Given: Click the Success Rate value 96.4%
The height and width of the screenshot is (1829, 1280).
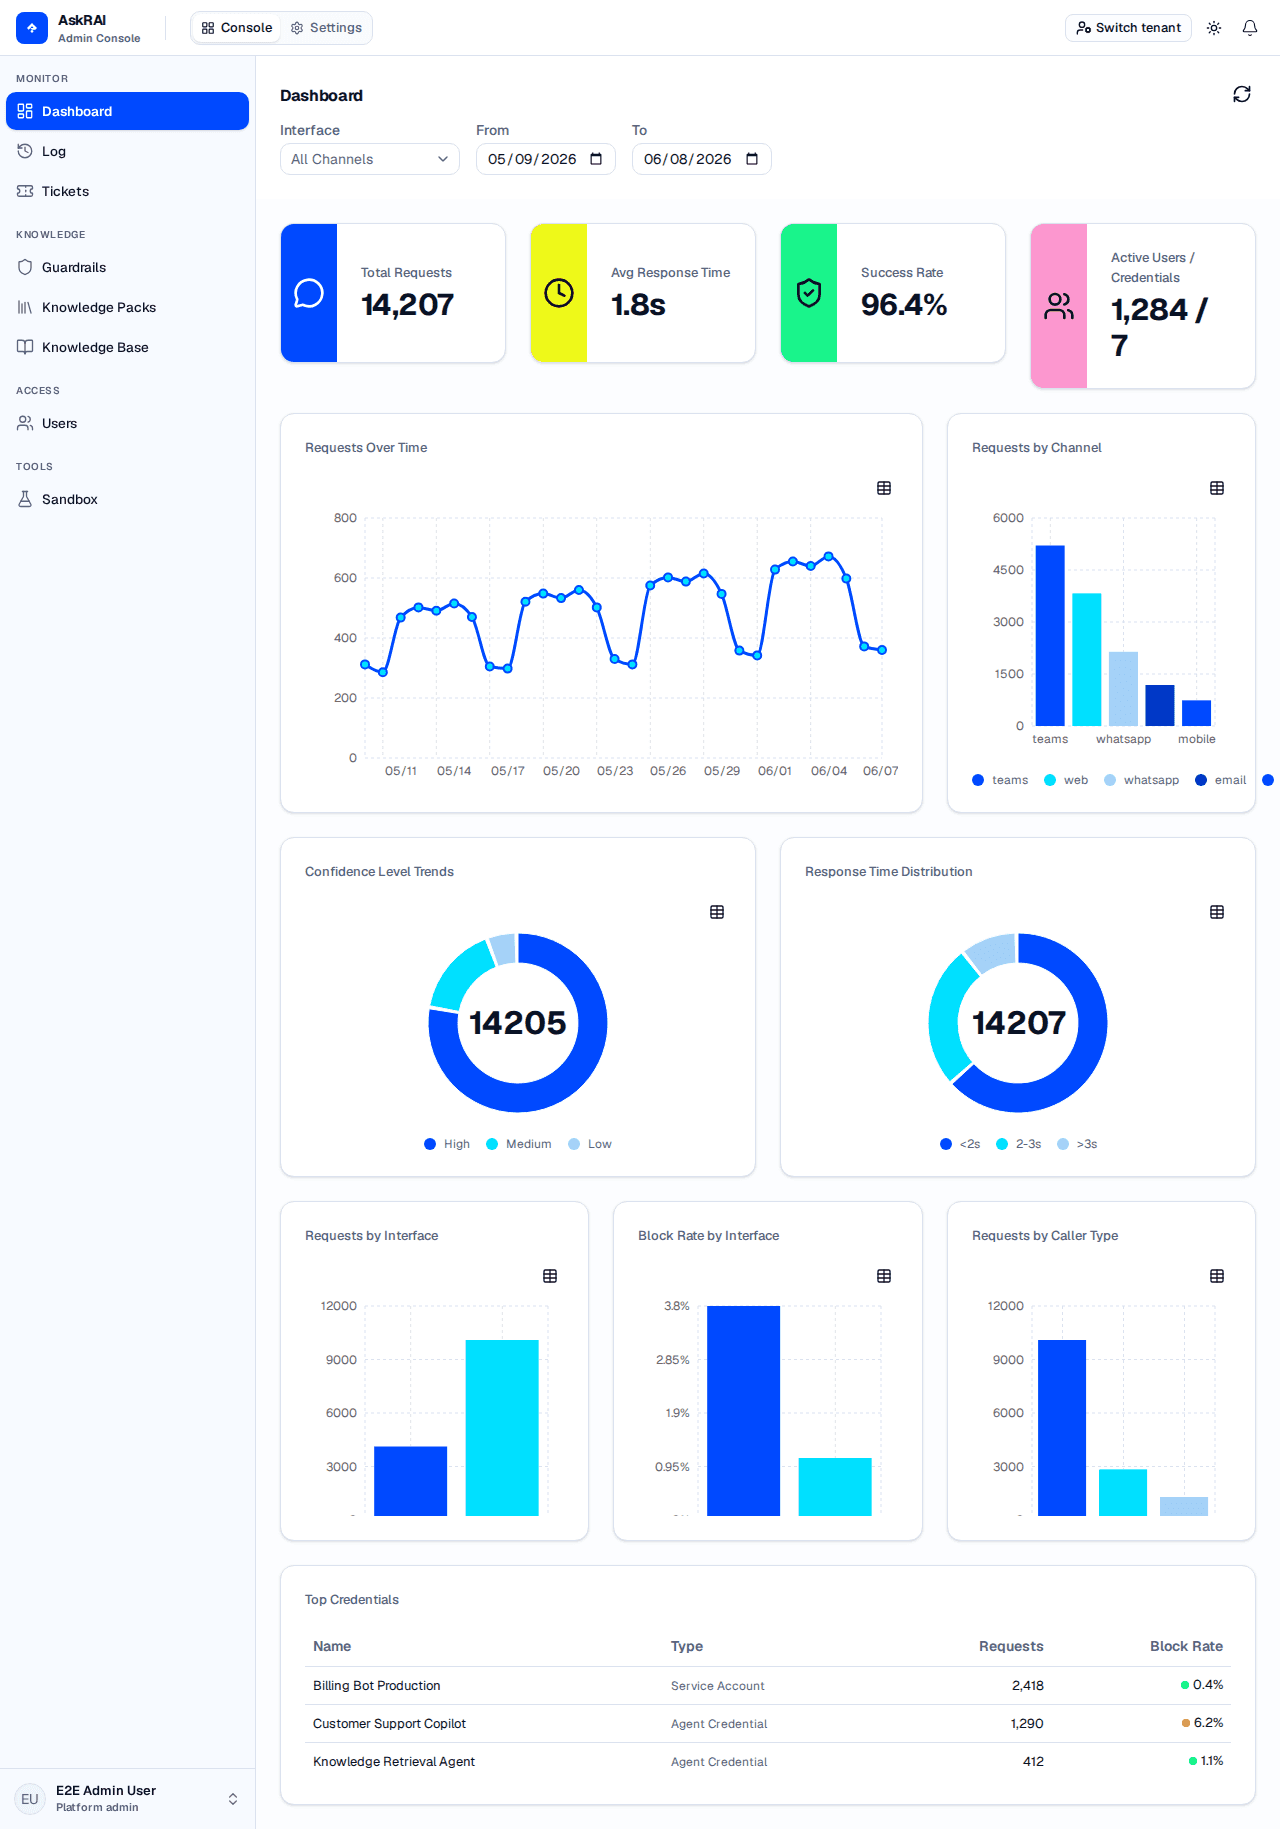Looking at the screenshot, I should coord(904,305).
